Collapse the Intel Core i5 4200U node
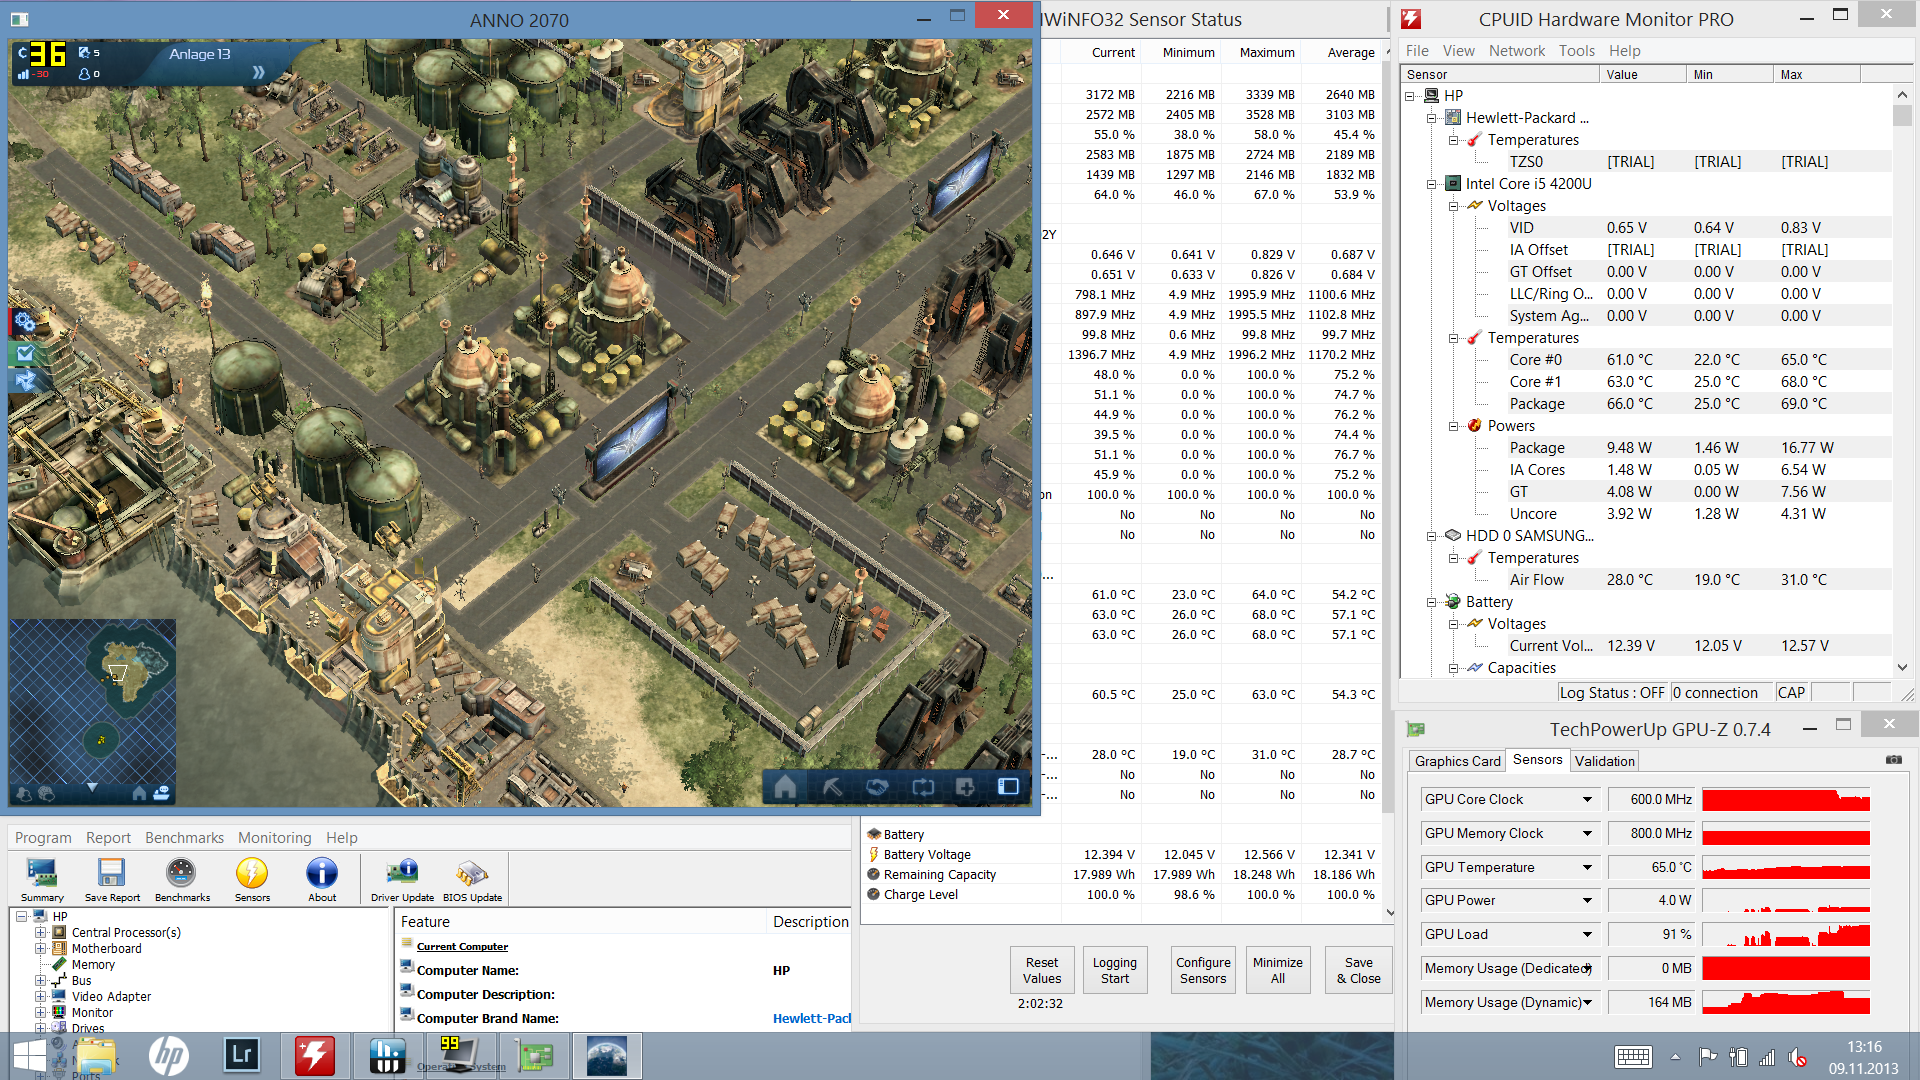The width and height of the screenshot is (1920, 1080). point(1432,184)
